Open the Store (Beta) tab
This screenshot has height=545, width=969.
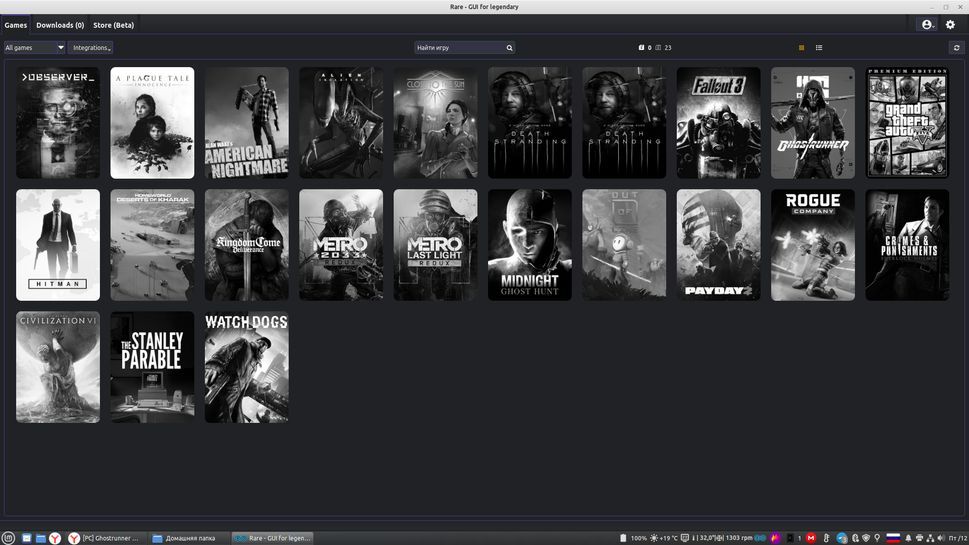pyautogui.click(x=114, y=25)
